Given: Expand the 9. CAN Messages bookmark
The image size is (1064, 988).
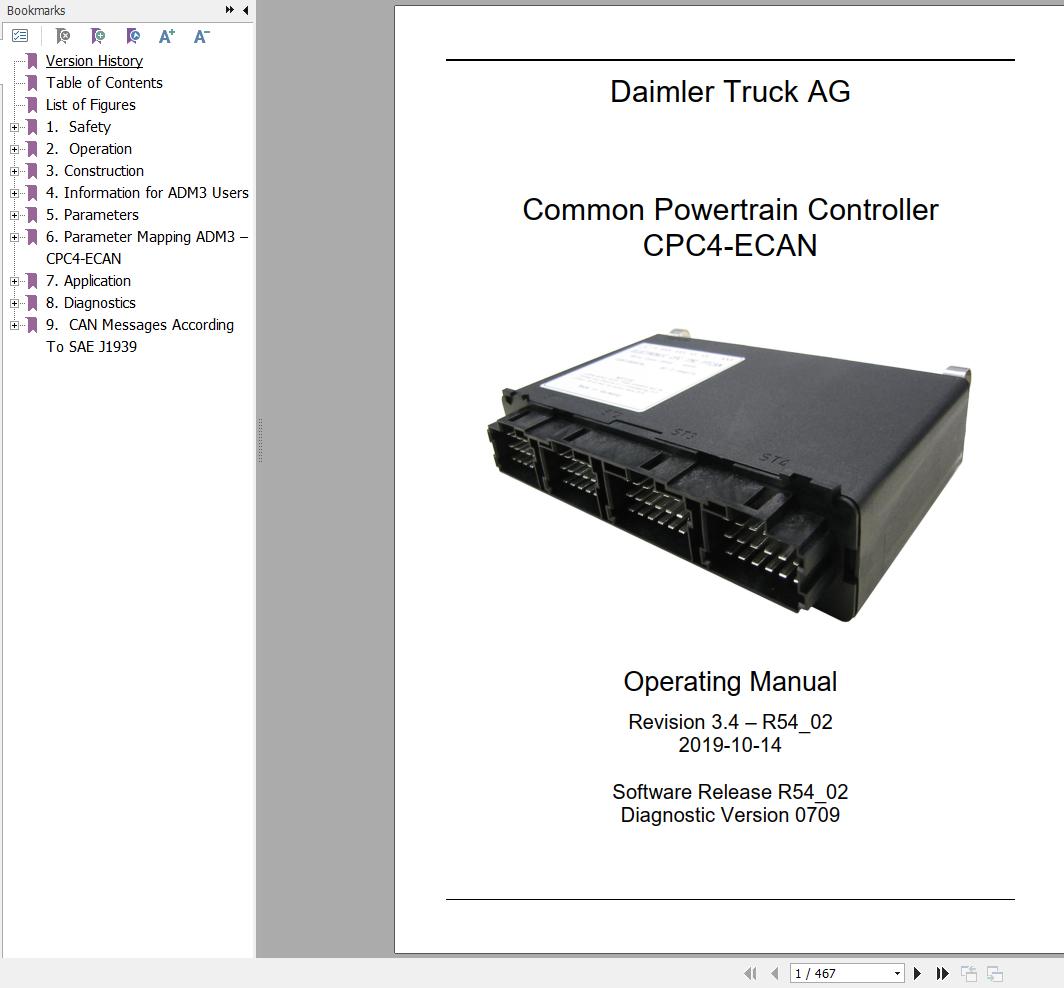Looking at the screenshot, I should (14, 325).
